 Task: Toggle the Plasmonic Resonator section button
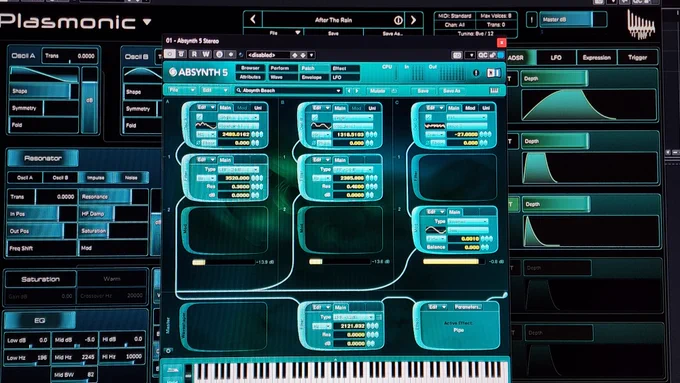click(x=42, y=158)
